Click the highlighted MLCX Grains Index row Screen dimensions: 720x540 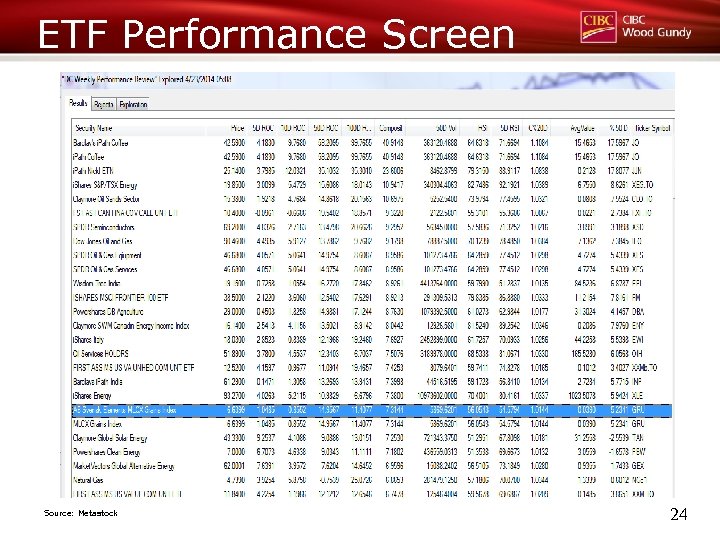(372, 410)
